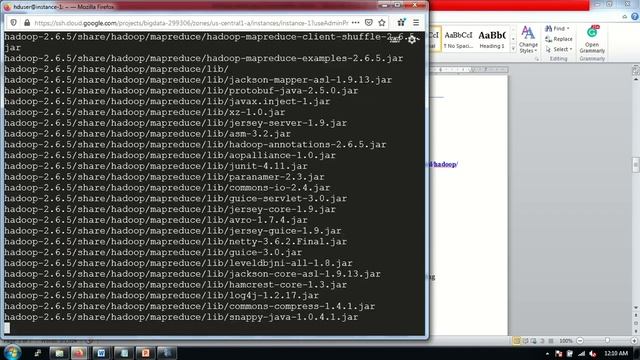This screenshot has width=640, height=360.
Task: Switch Word to Draft view
Action: coord(551,340)
